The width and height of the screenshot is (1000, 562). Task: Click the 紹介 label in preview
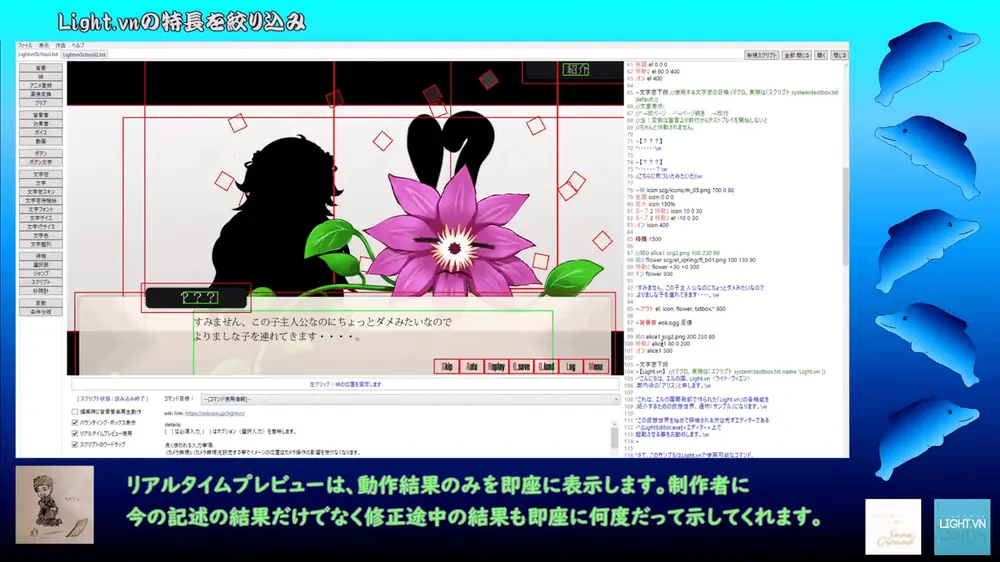tap(577, 70)
